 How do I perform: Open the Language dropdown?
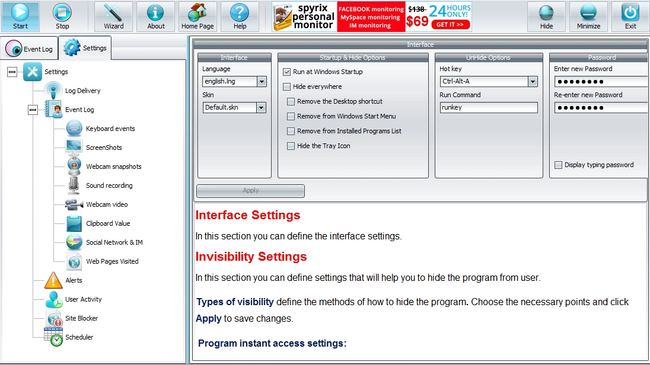(x=262, y=82)
